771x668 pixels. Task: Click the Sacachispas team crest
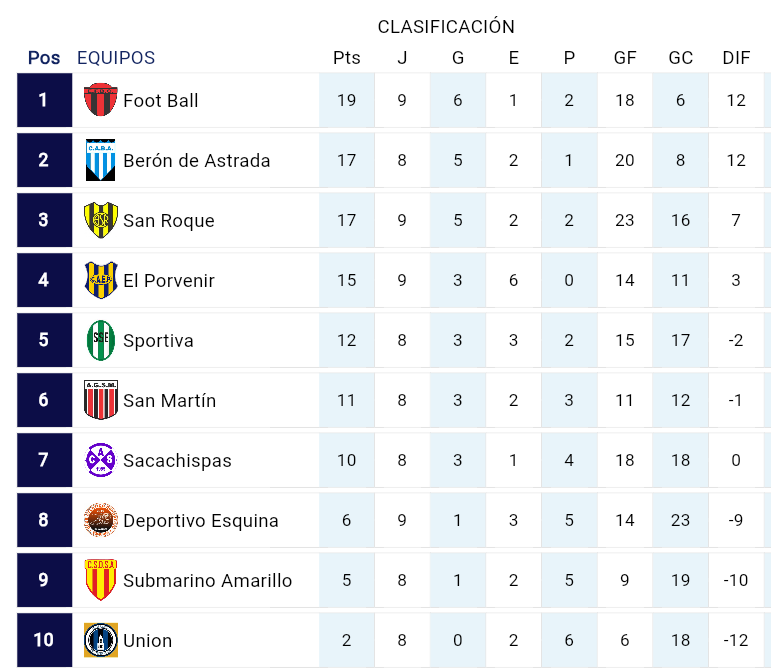(x=100, y=460)
